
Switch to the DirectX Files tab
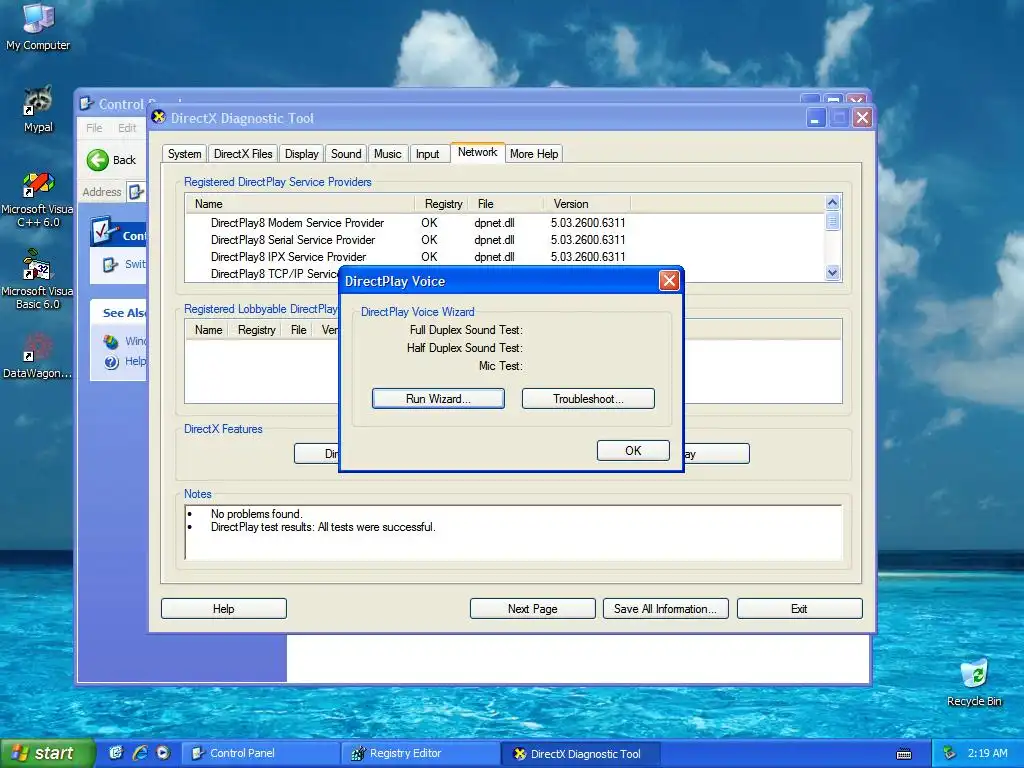243,154
